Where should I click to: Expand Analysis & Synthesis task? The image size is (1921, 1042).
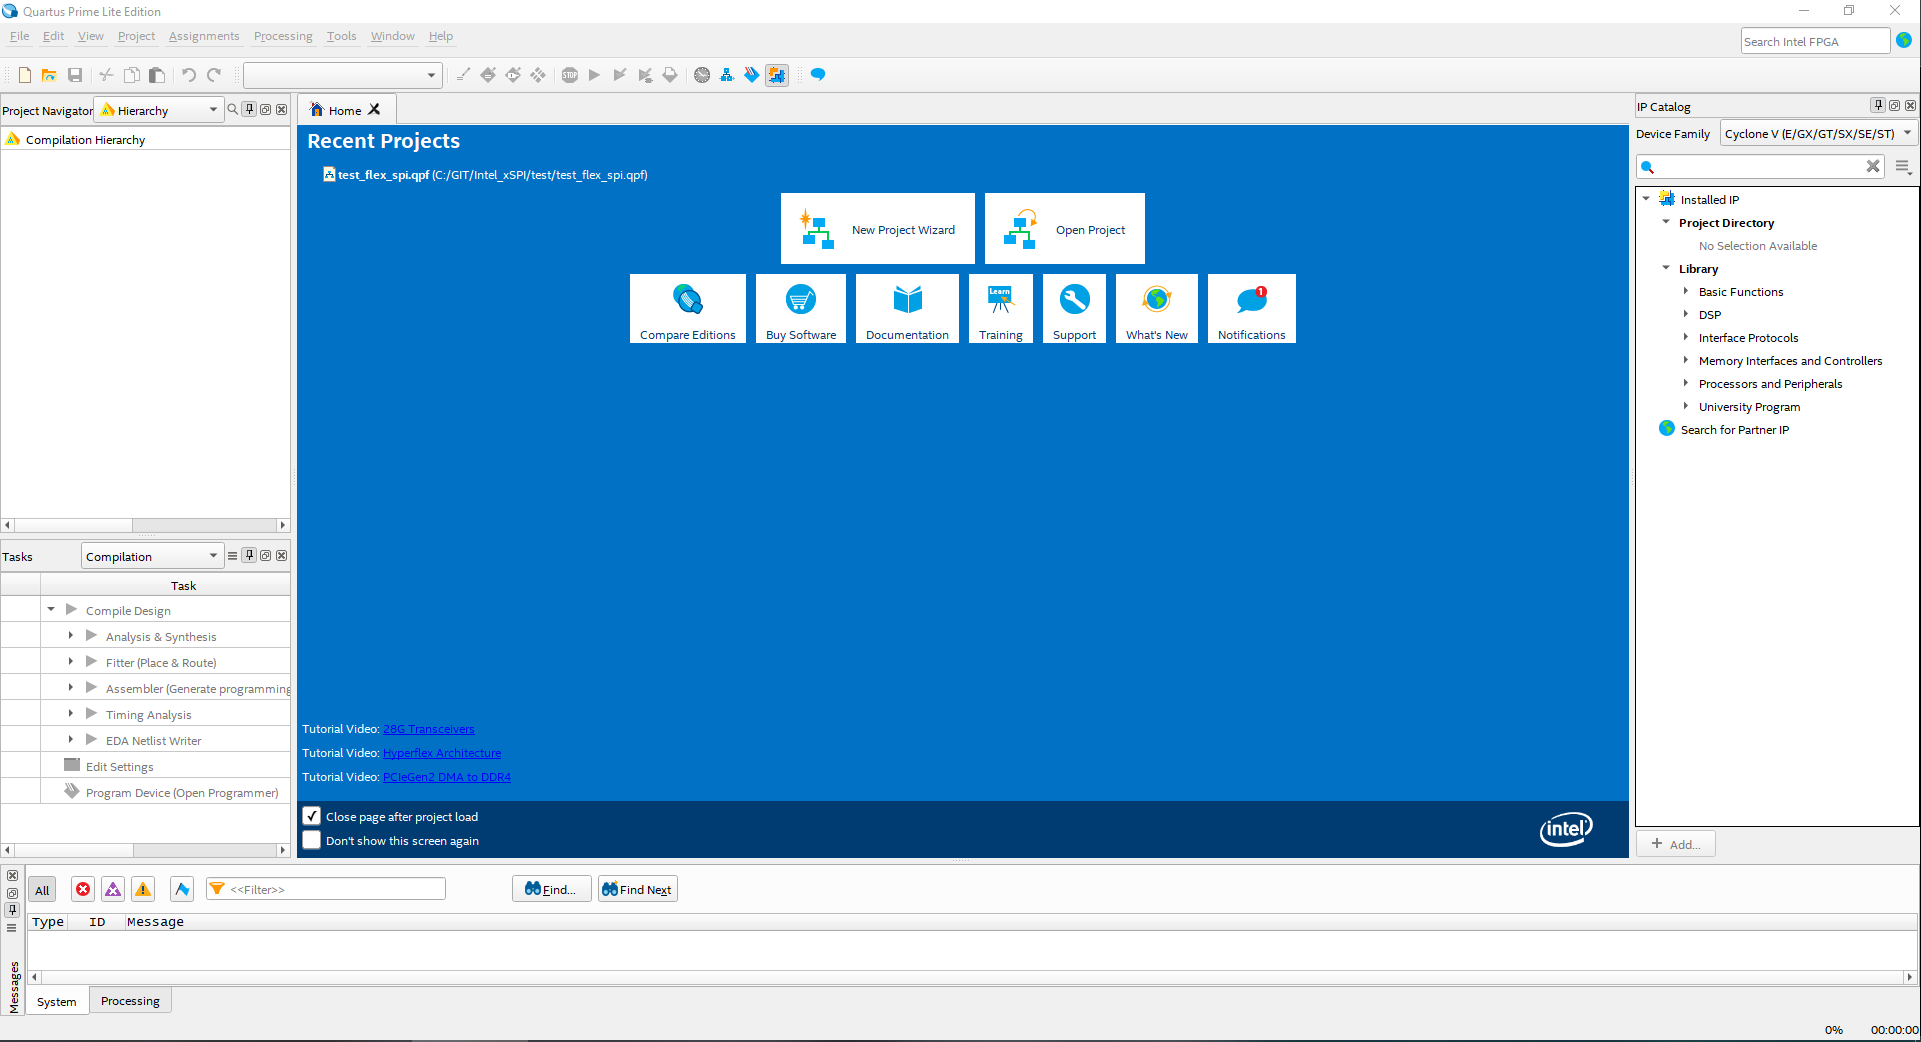tap(71, 636)
